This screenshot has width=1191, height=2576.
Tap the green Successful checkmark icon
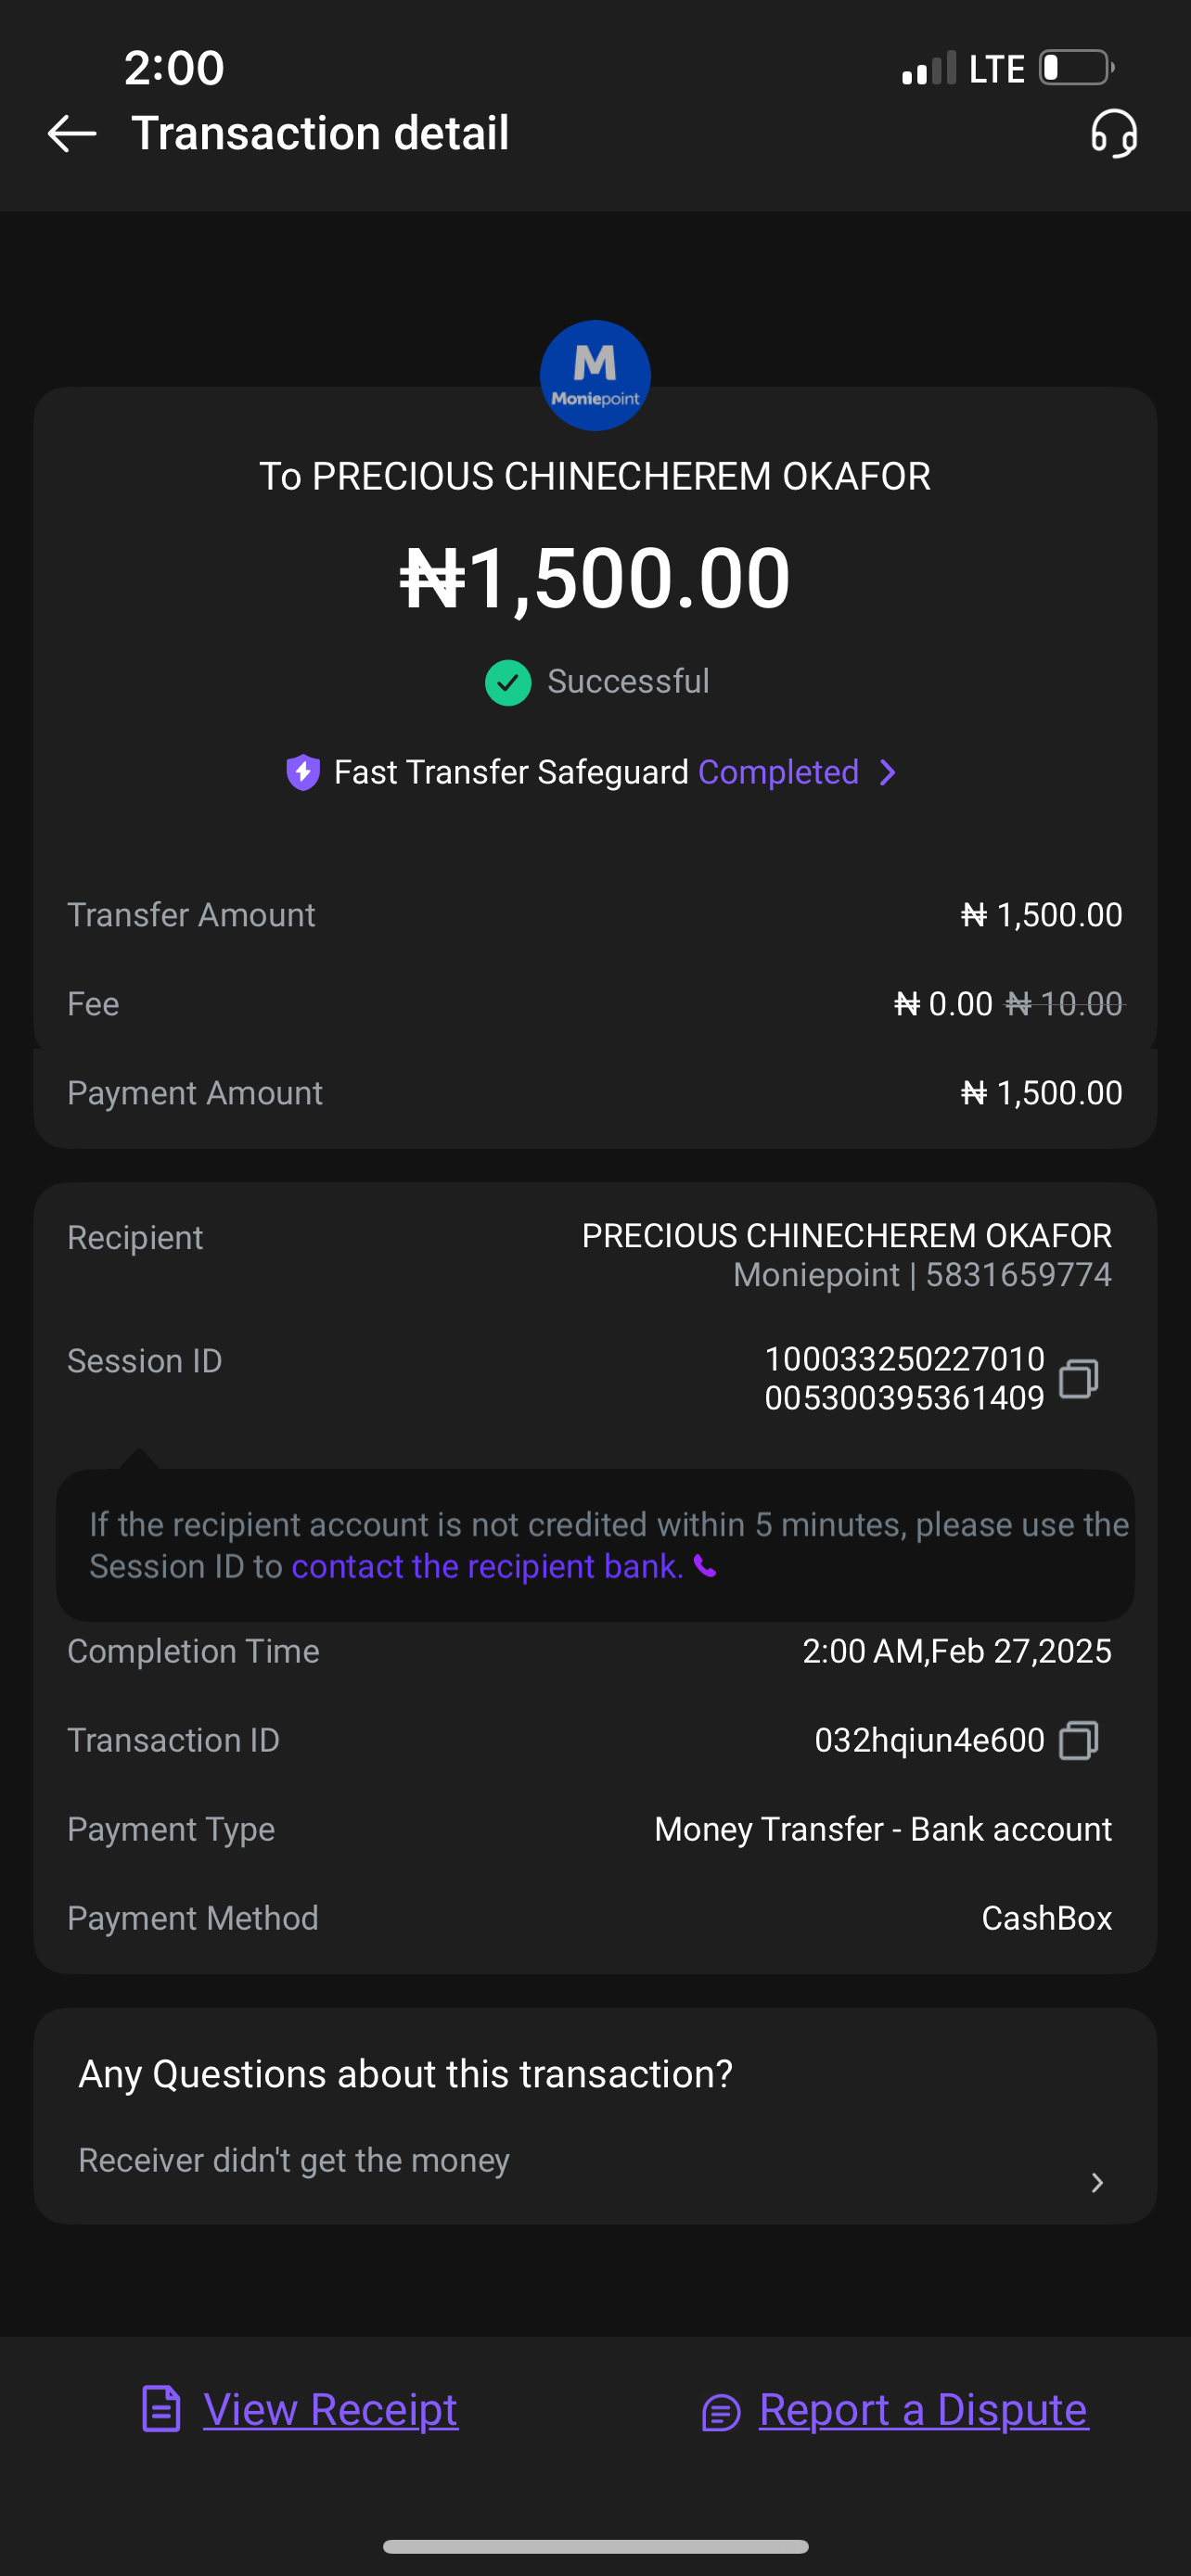pos(508,682)
